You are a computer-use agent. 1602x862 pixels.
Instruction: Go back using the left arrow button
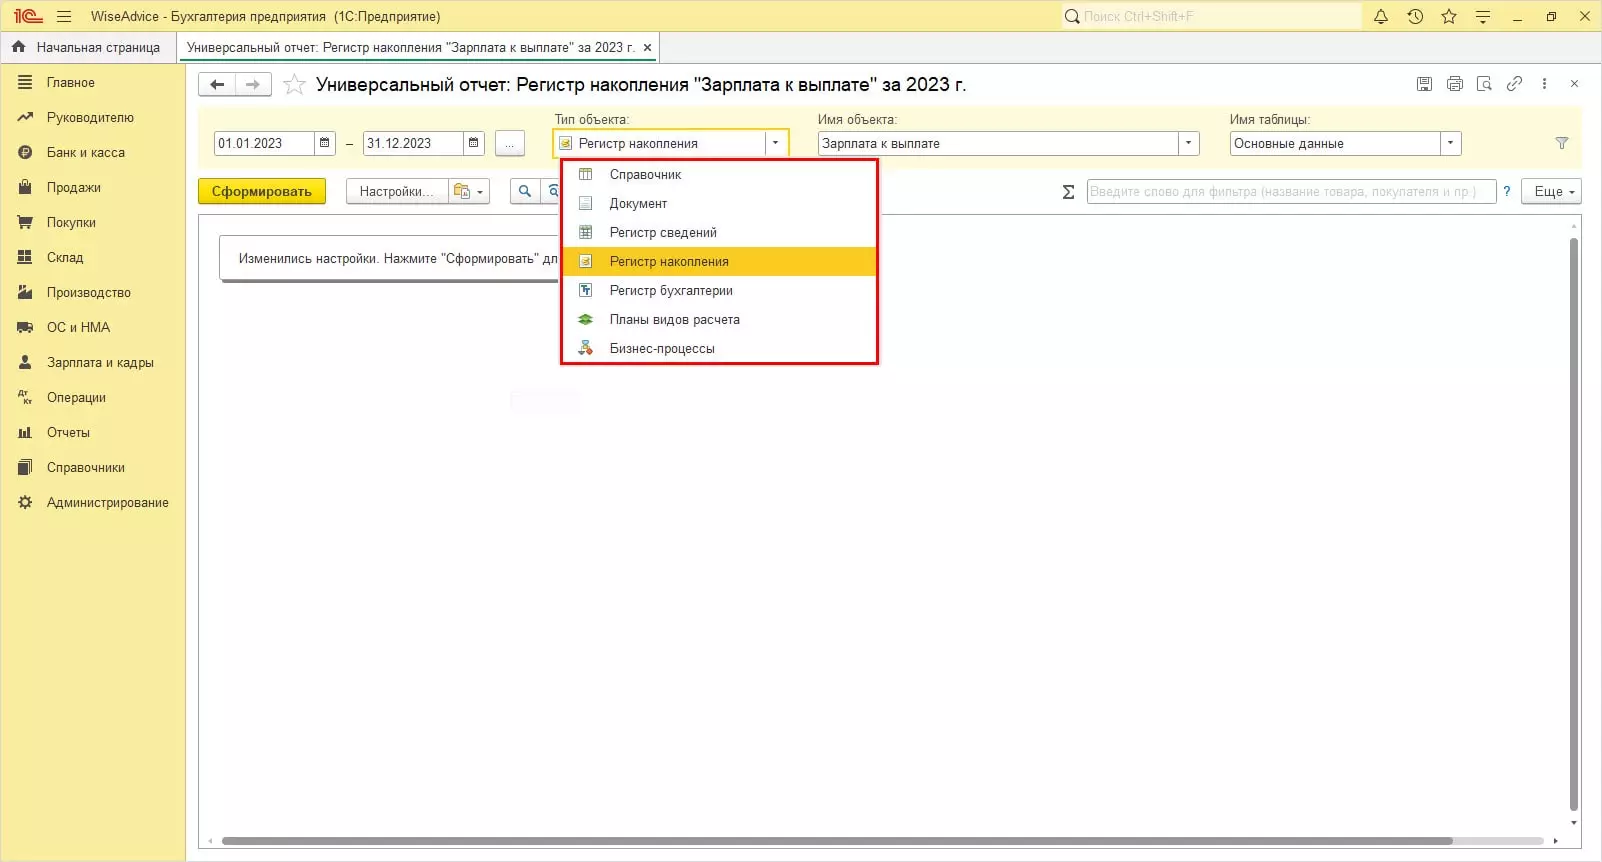click(x=217, y=85)
